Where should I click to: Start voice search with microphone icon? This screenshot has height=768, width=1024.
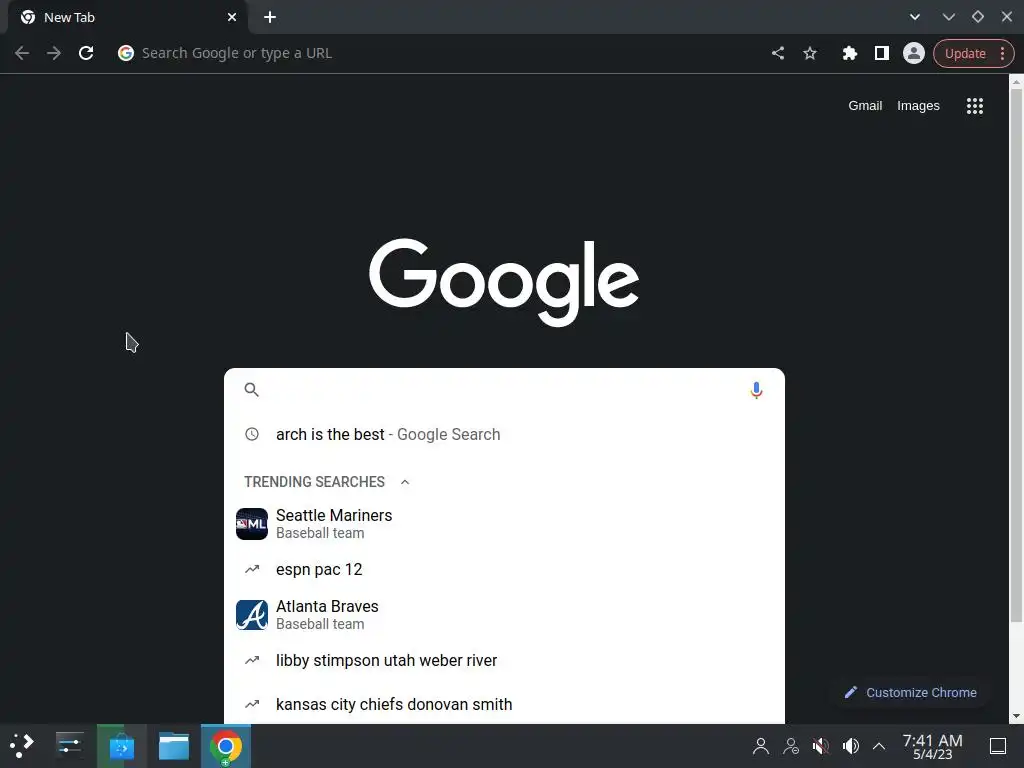pyautogui.click(x=756, y=390)
